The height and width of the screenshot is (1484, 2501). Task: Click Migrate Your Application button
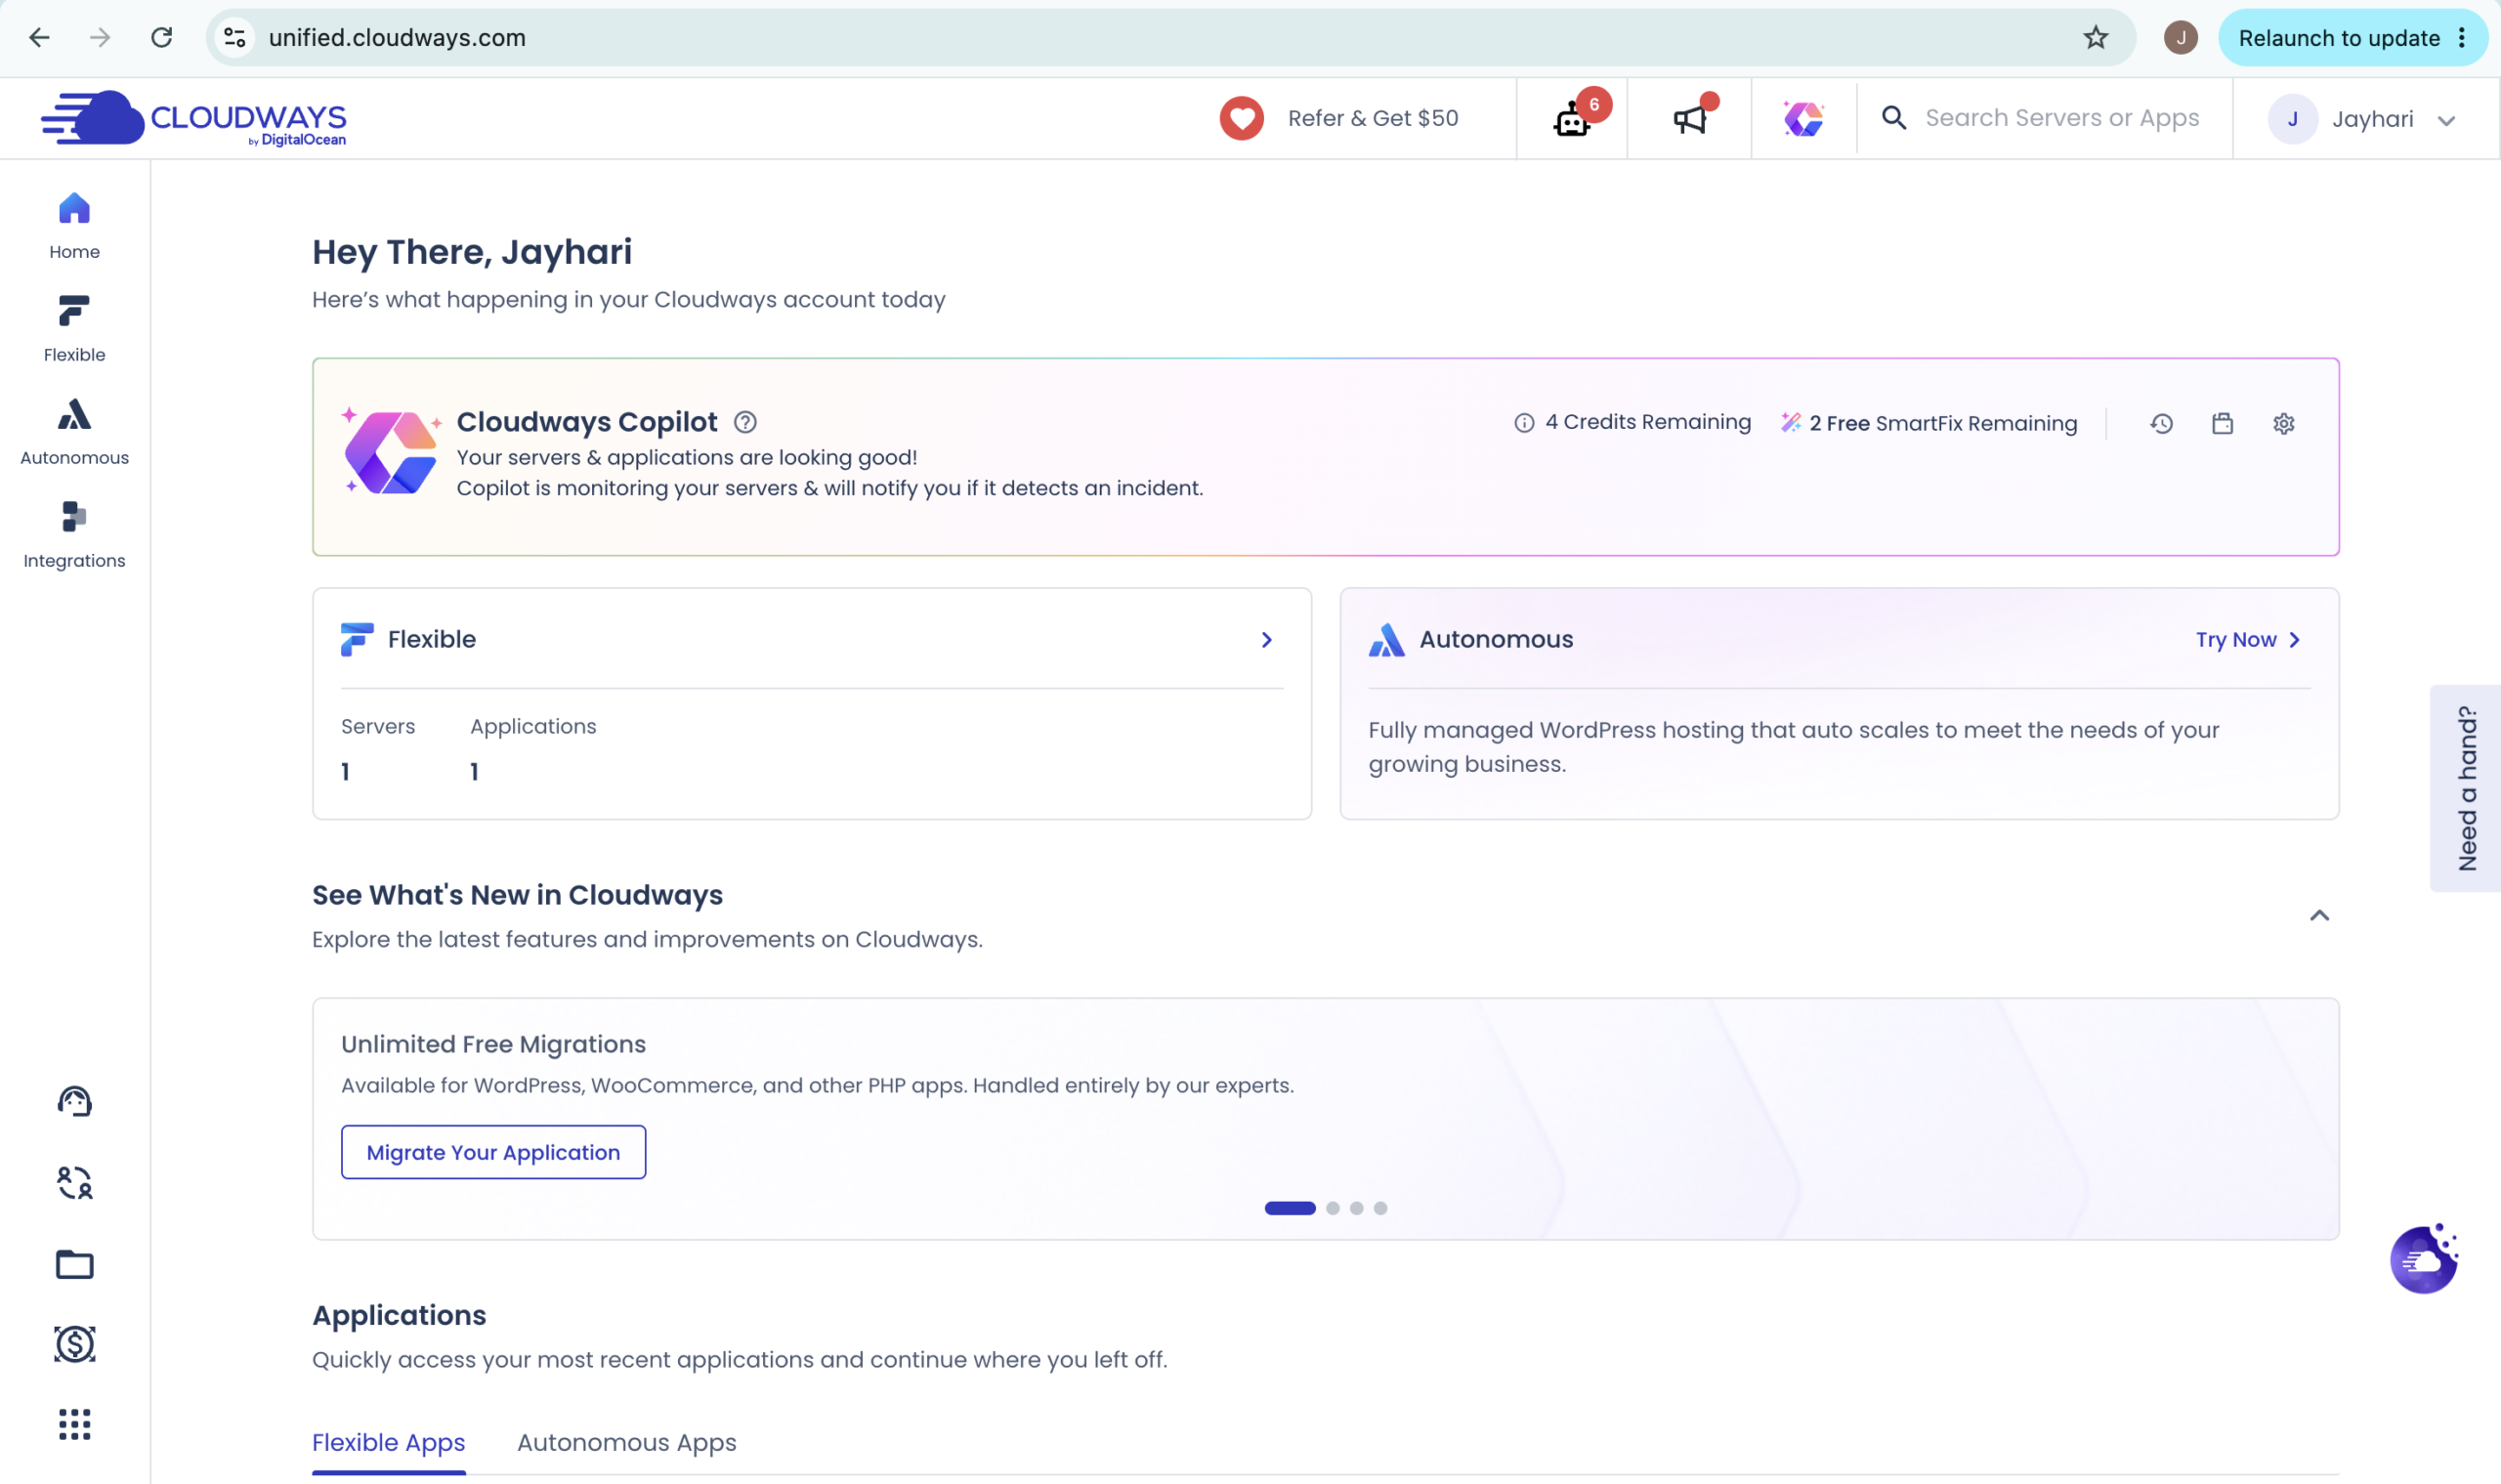coord(493,1152)
